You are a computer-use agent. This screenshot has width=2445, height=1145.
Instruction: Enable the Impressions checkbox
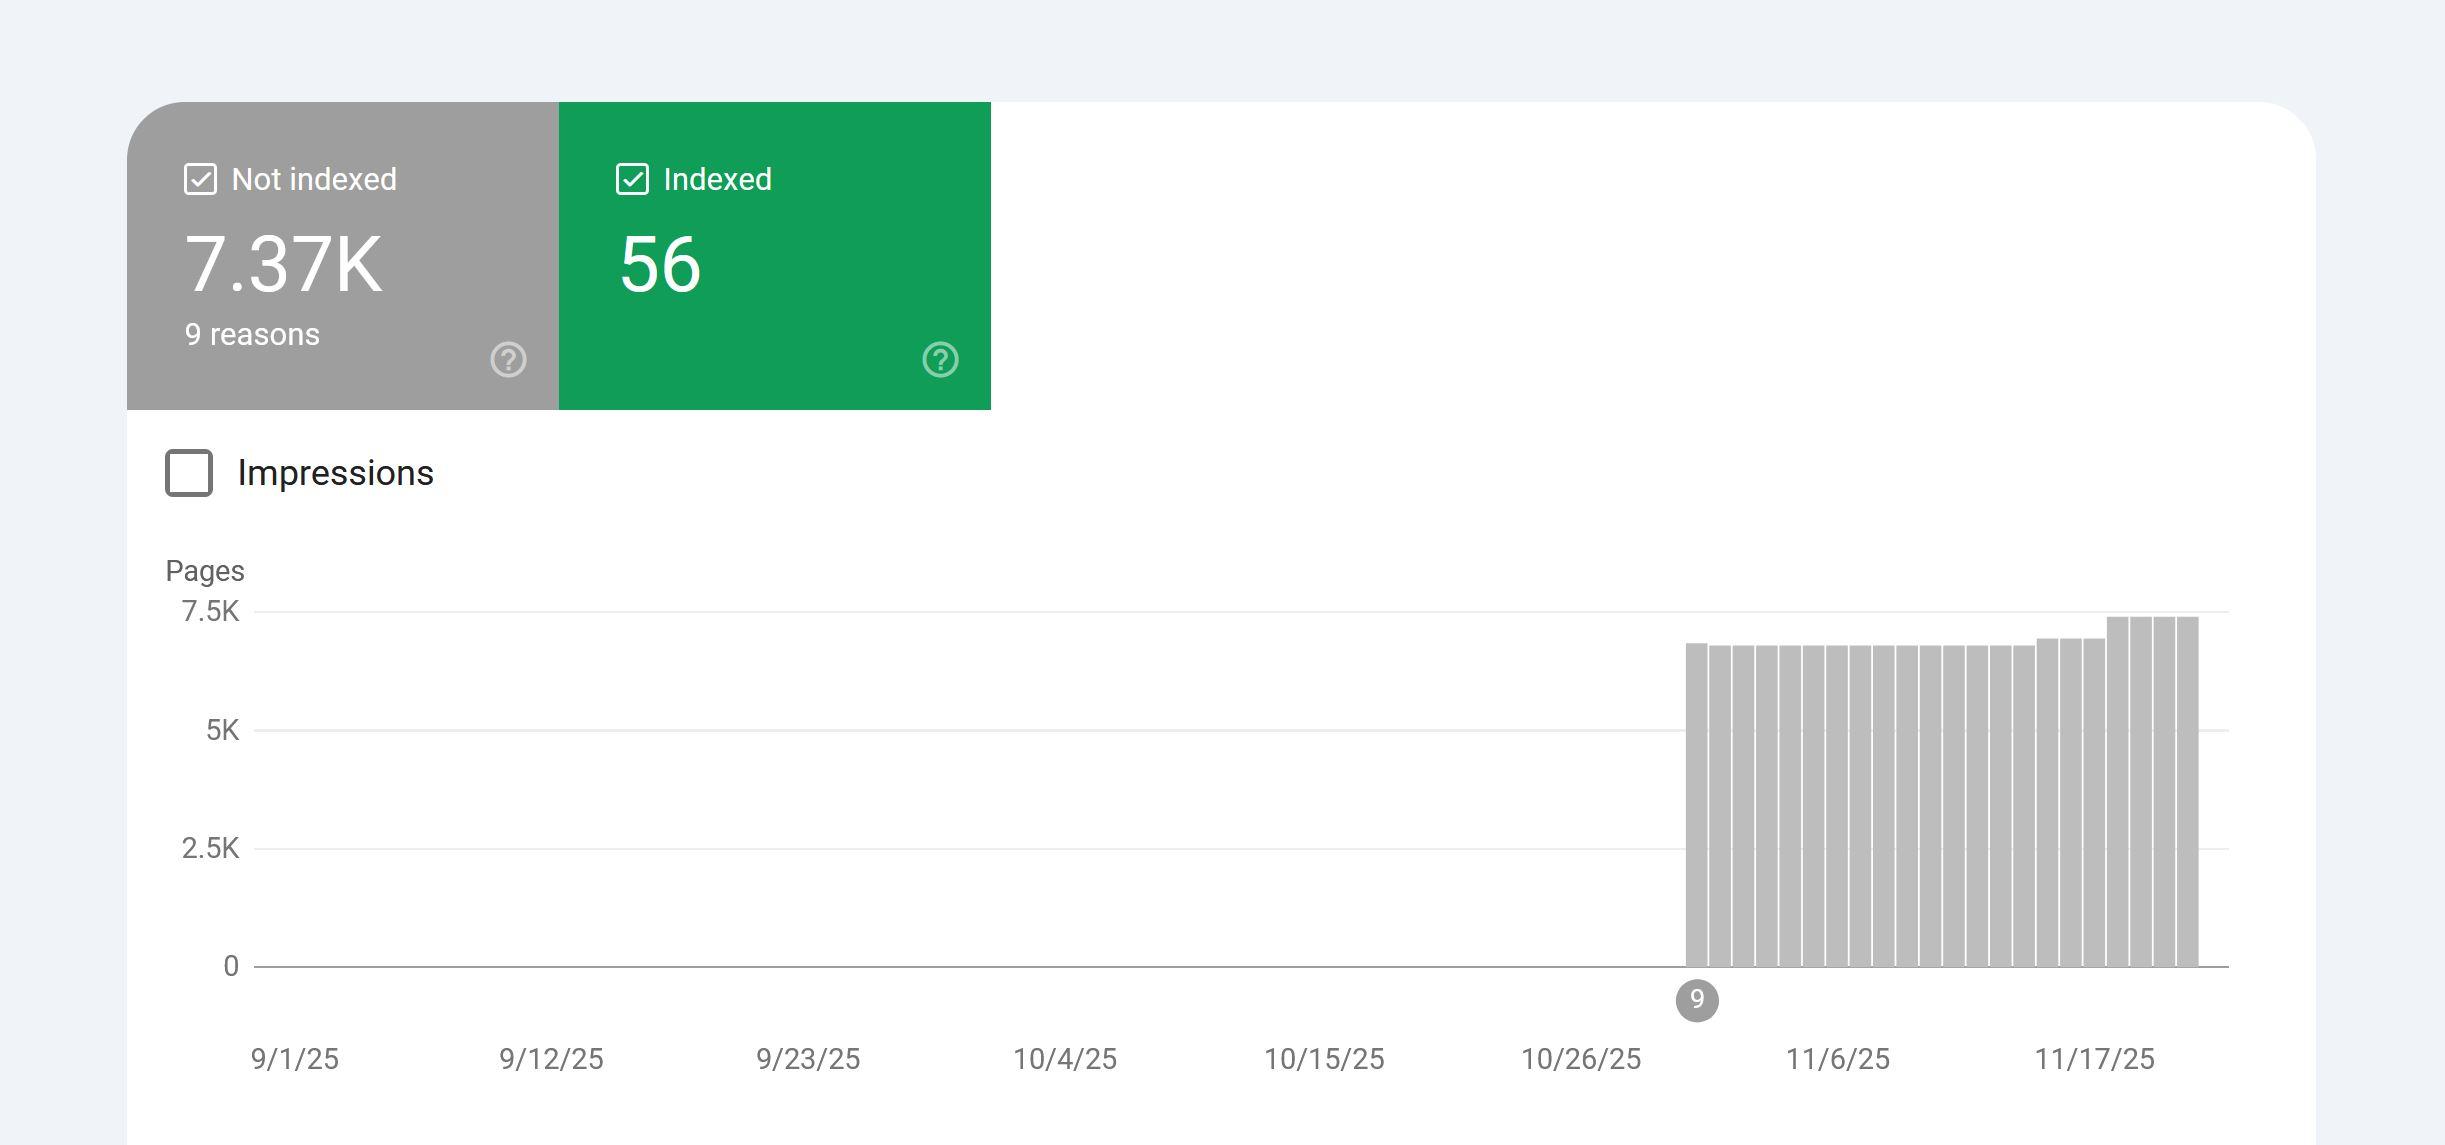(x=189, y=473)
